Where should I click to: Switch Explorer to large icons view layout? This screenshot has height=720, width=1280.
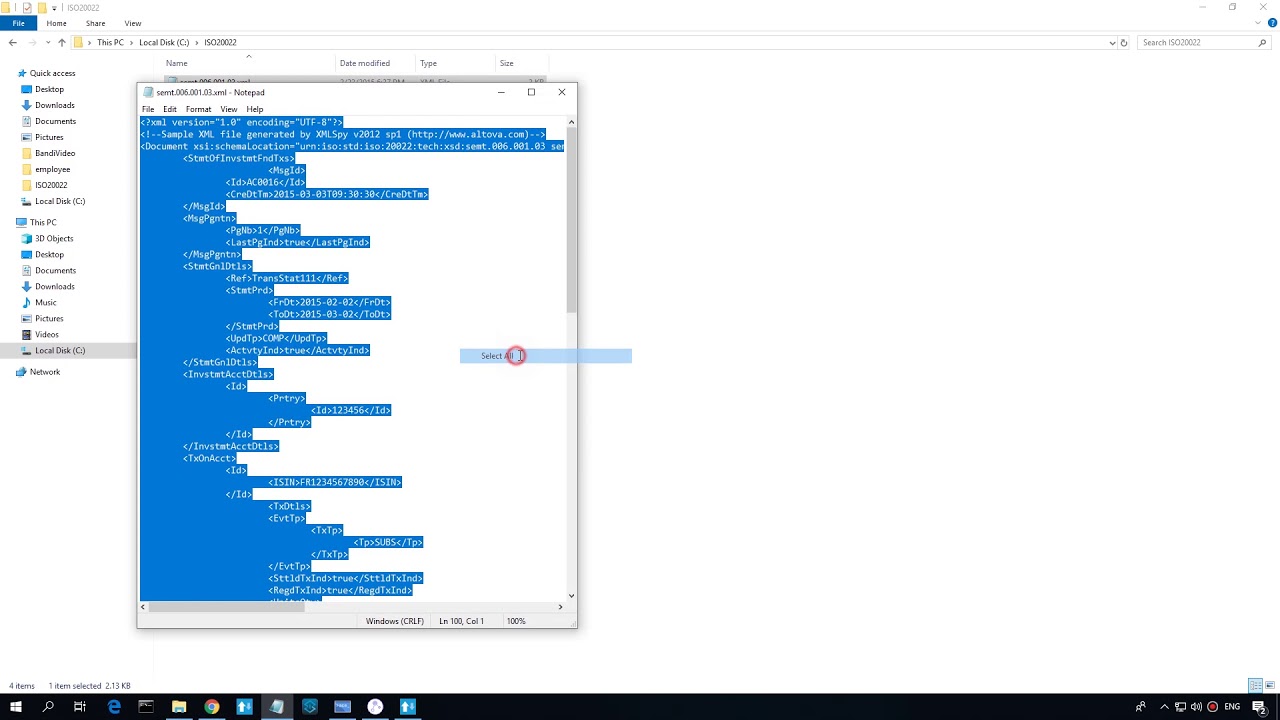point(1268,686)
